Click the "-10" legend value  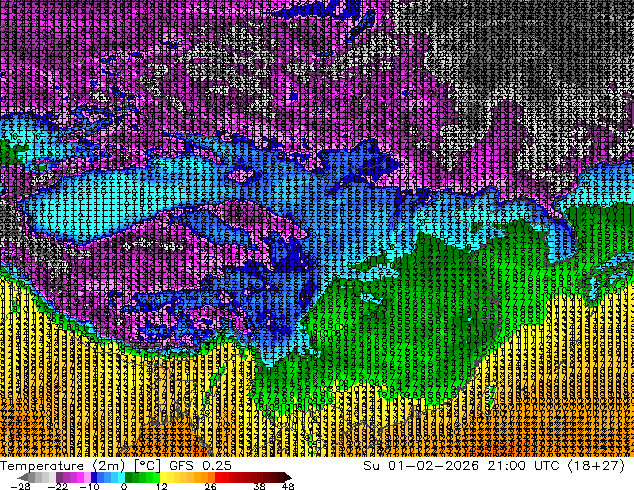tap(89, 486)
